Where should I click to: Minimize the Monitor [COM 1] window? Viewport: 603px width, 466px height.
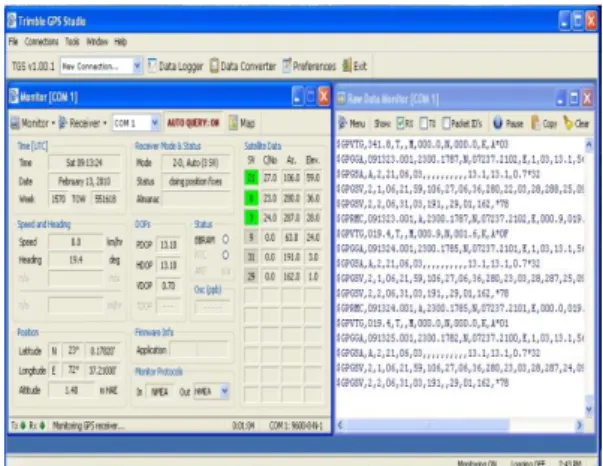297,97
